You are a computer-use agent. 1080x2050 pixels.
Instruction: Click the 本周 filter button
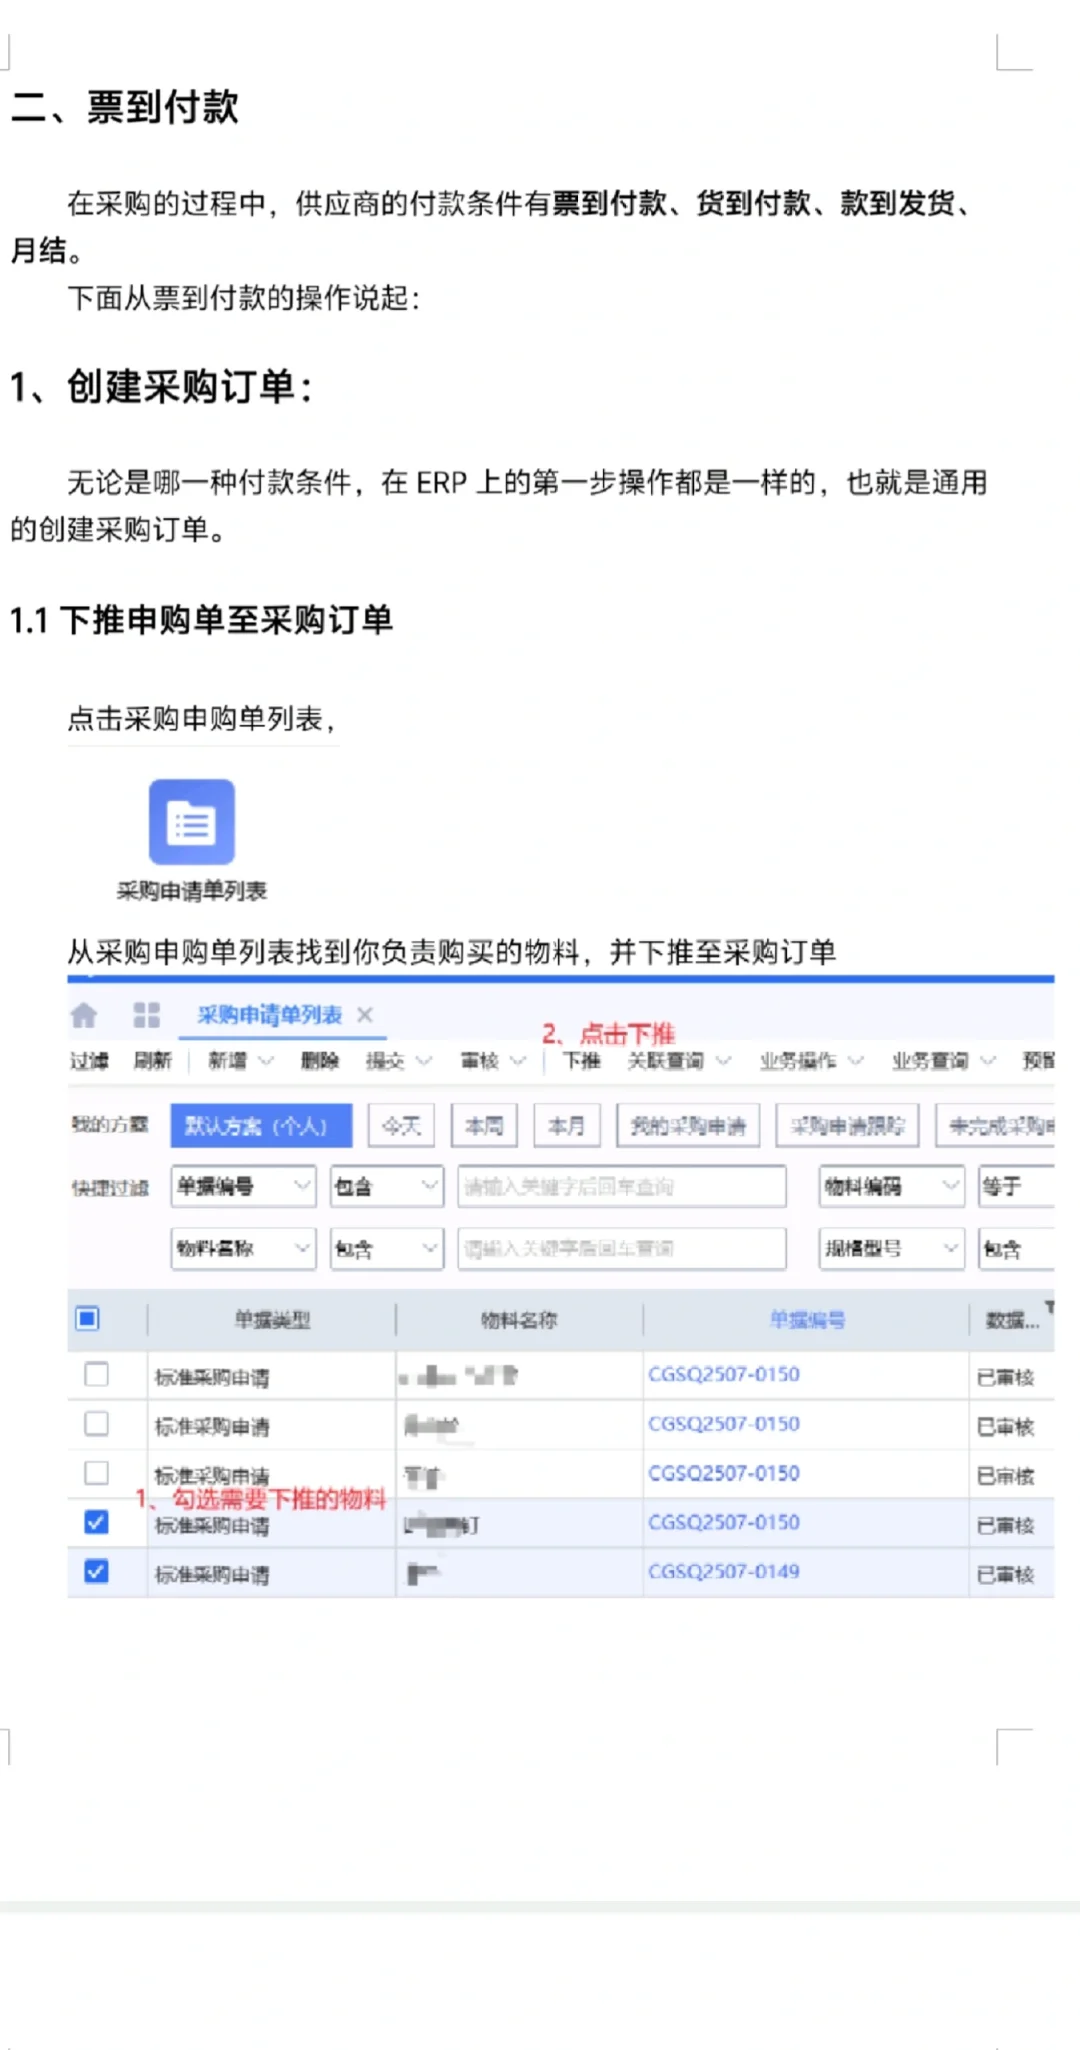pos(485,1126)
